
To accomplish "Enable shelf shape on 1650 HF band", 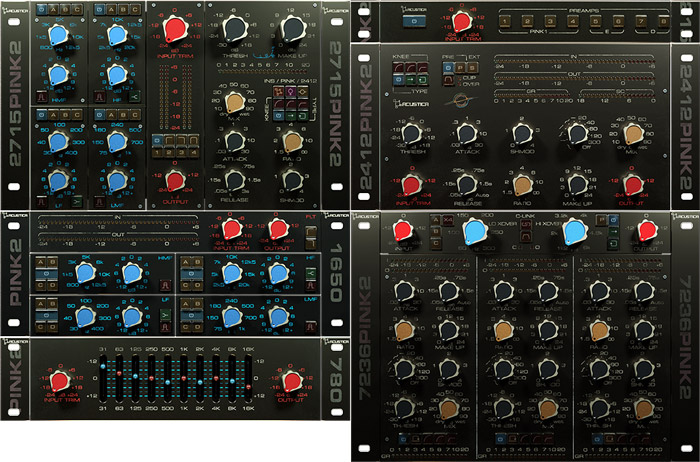I will pyautogui.click(x=311, y=273).
